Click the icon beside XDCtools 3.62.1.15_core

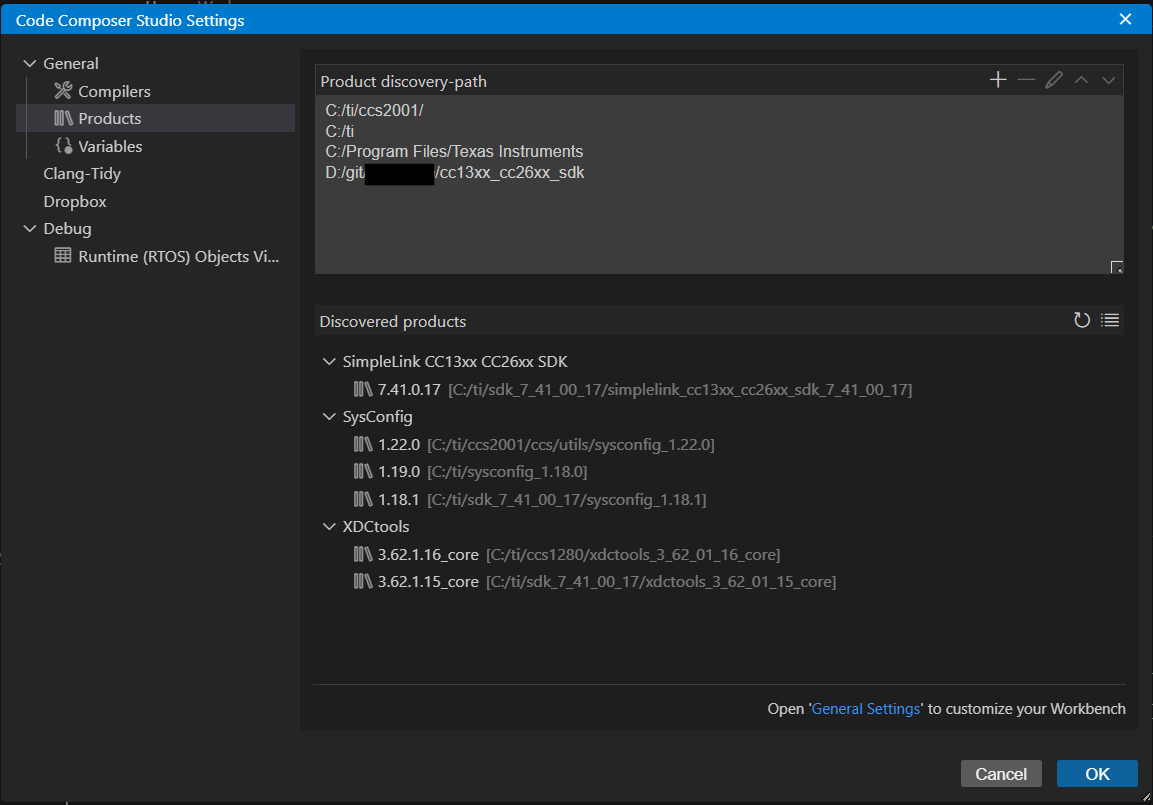[x=363, y=582]
